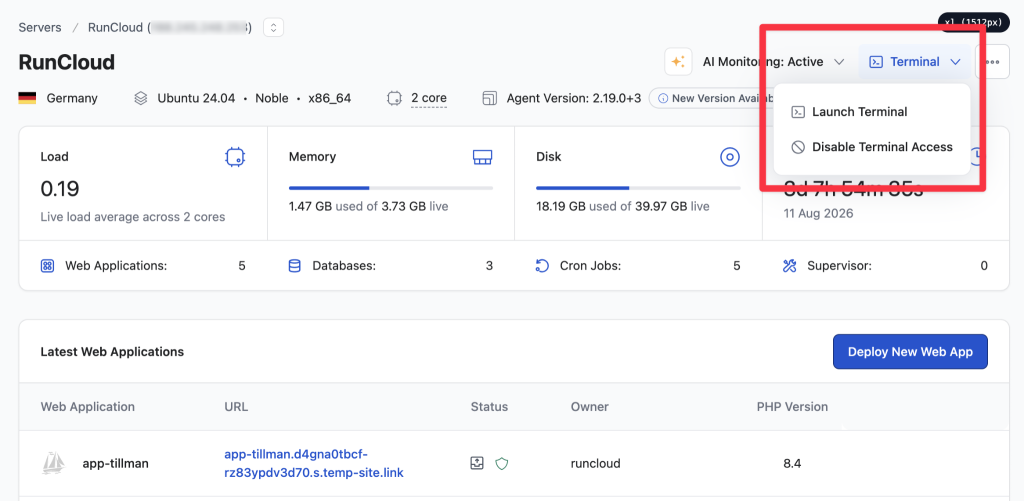This screenshot has width=1024, height=501.
Task: Click the agent version icon
Action: [x=490, y=98]
